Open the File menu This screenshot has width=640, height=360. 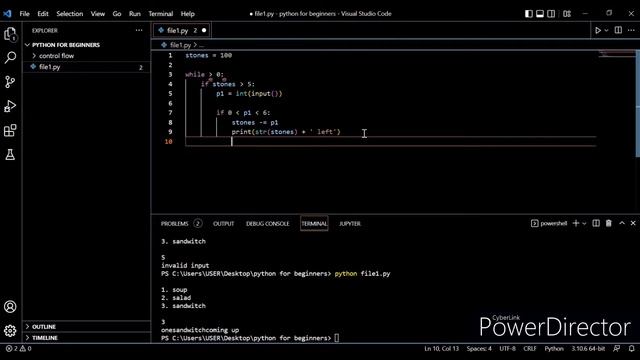click(24, 14)
